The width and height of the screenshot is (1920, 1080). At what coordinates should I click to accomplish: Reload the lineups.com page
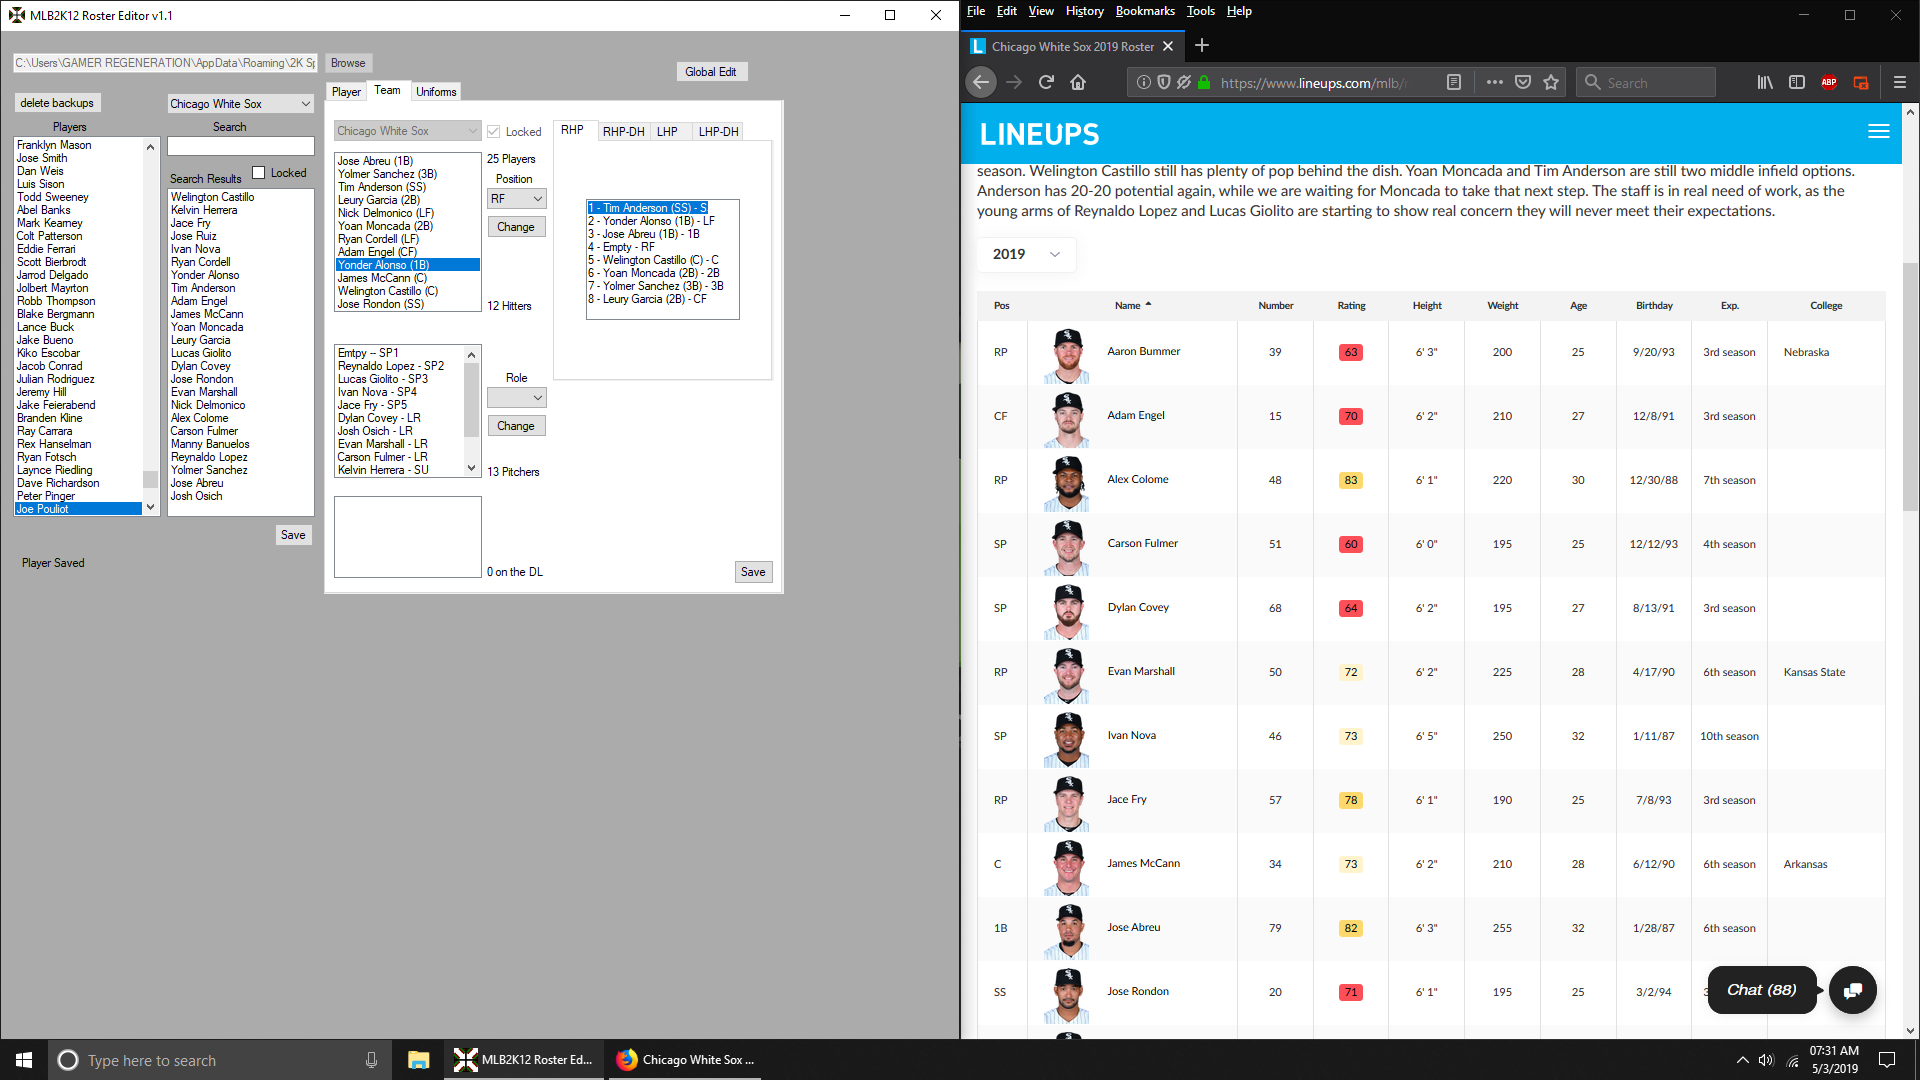click(1046, 83)
